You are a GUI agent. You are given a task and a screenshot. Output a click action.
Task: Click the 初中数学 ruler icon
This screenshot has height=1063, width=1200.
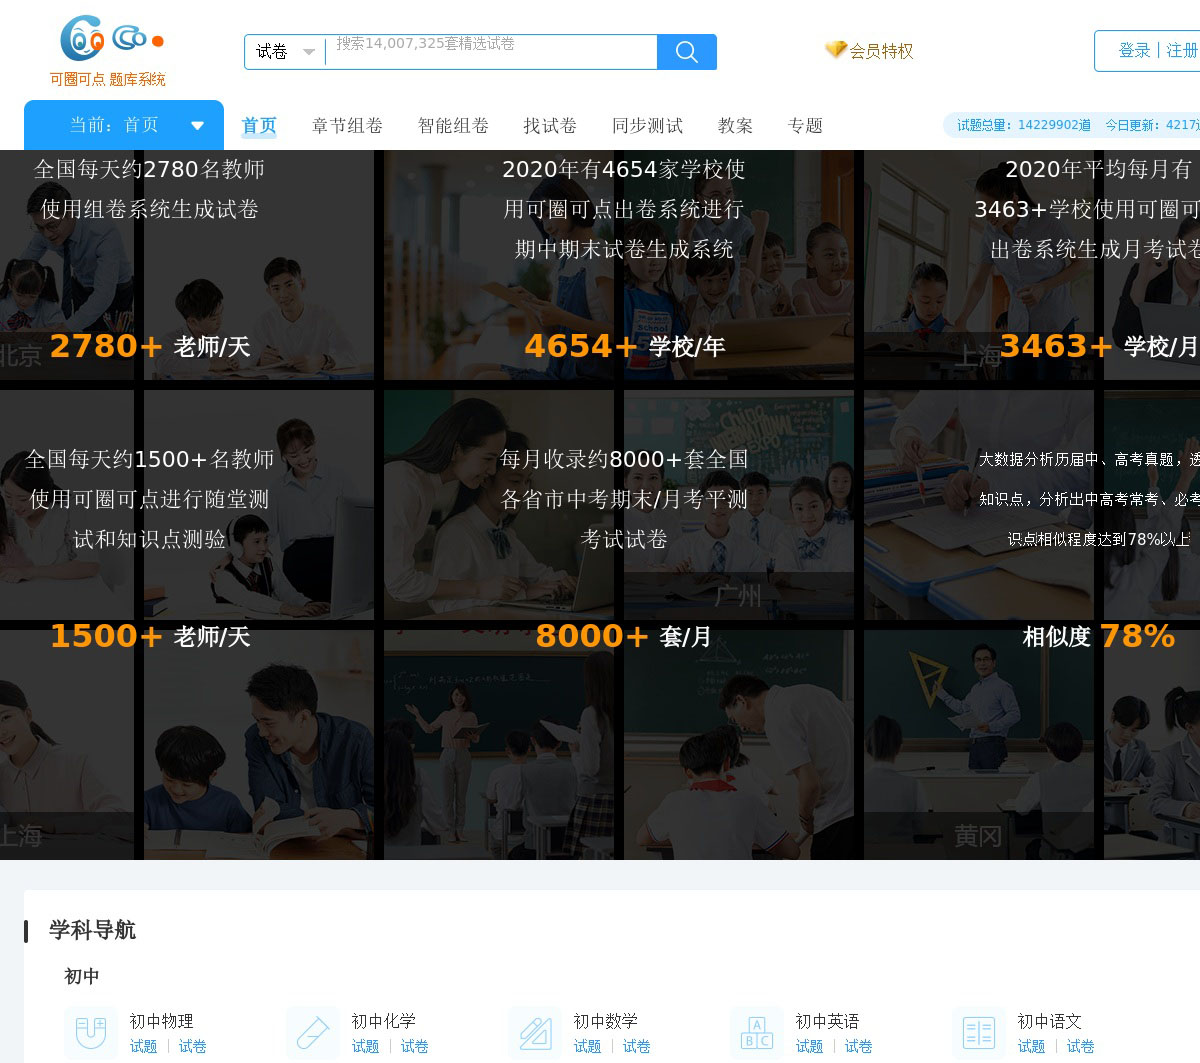[535, 1032]
